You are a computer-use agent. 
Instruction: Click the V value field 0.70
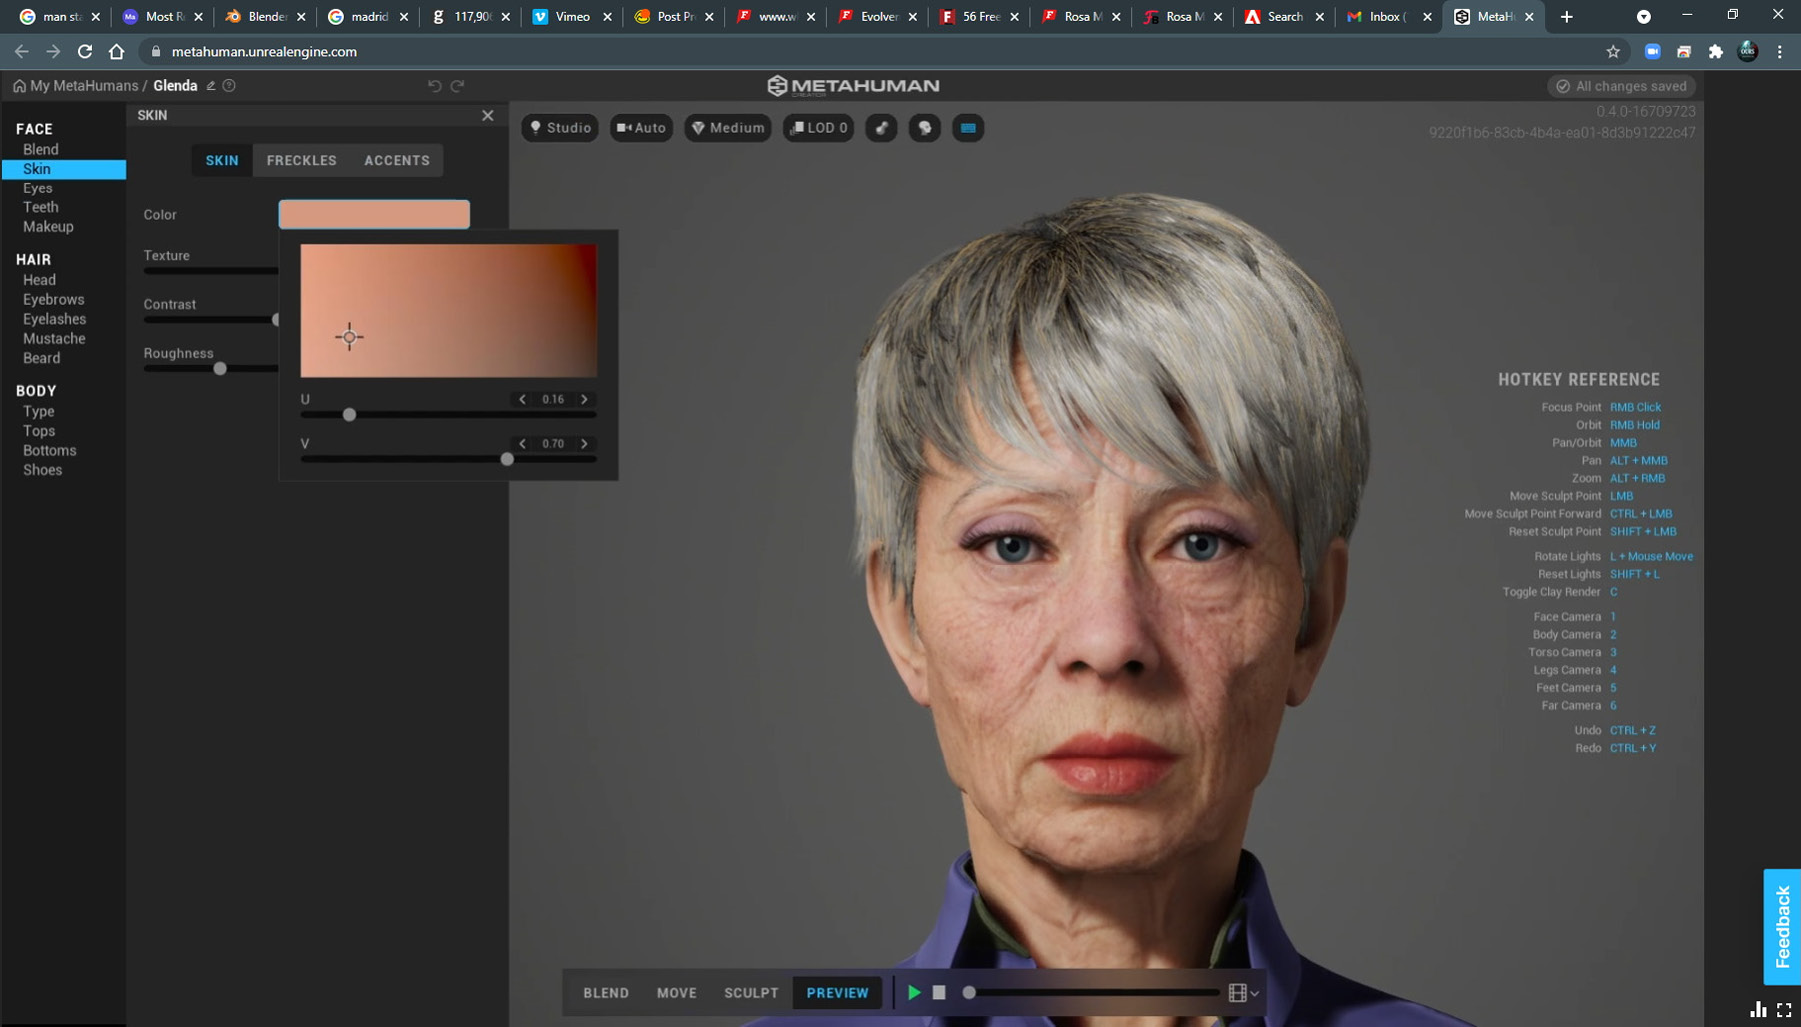553,443
